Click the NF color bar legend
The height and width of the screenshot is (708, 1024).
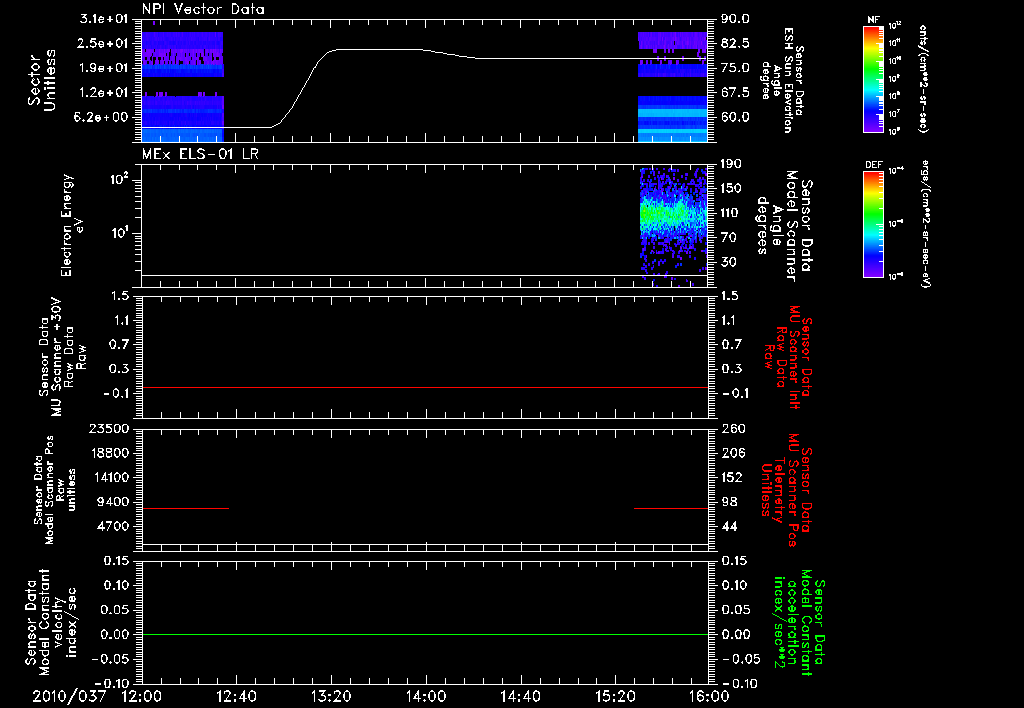pos(874,78)
